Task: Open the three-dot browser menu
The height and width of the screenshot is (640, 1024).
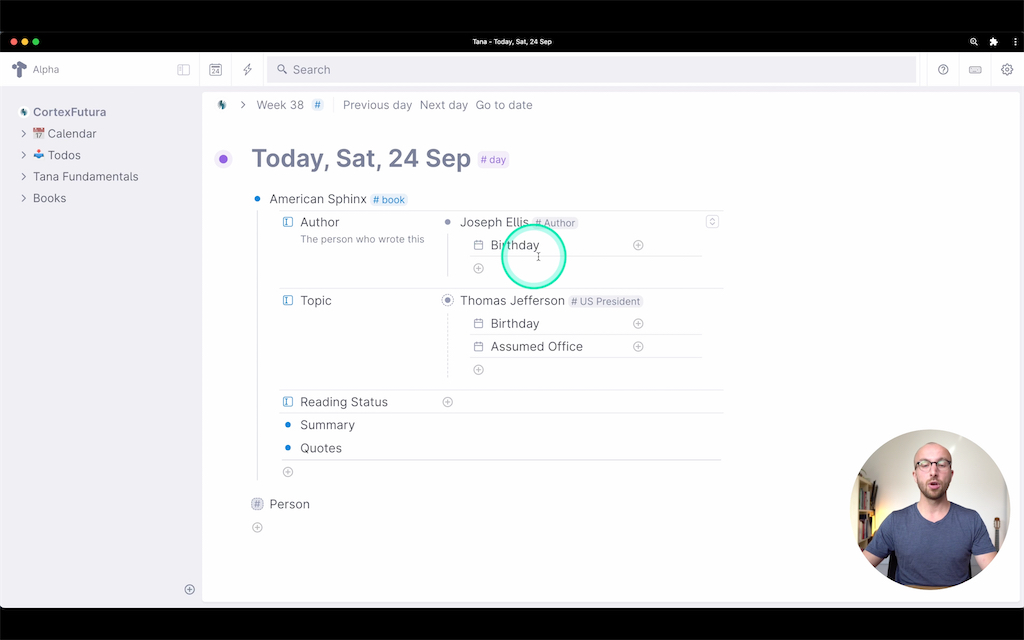Action: point(1015,42)
